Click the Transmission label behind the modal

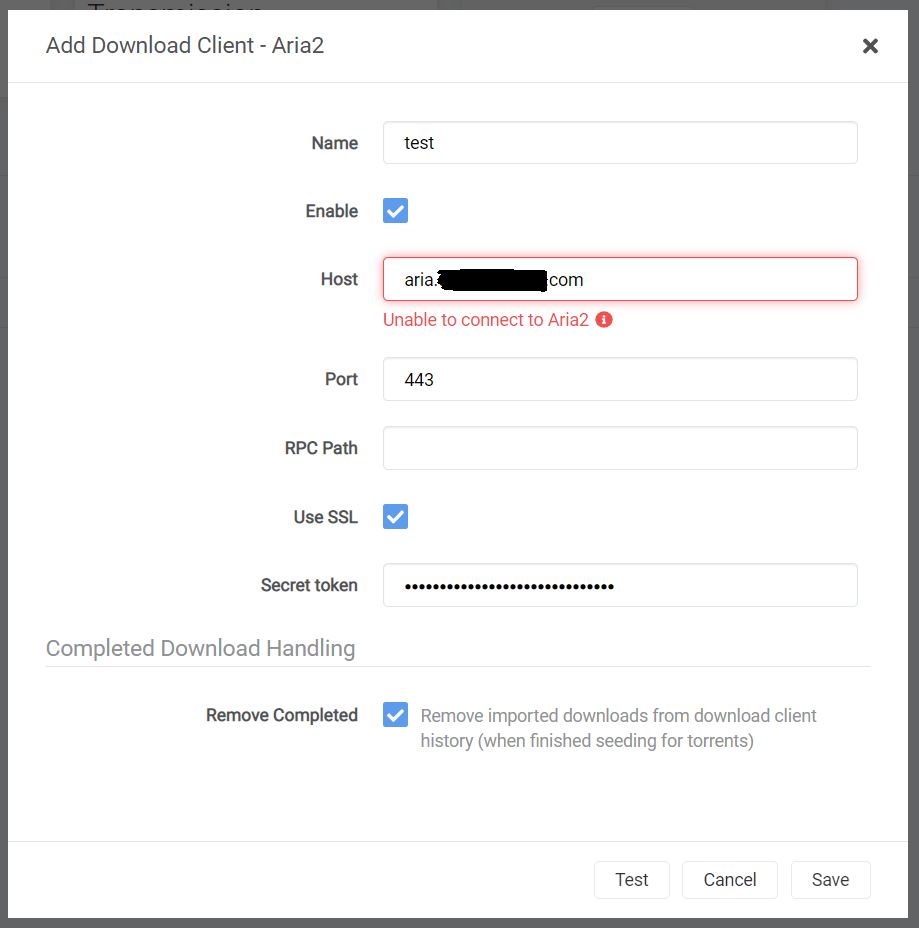click(x=176, y=8)
